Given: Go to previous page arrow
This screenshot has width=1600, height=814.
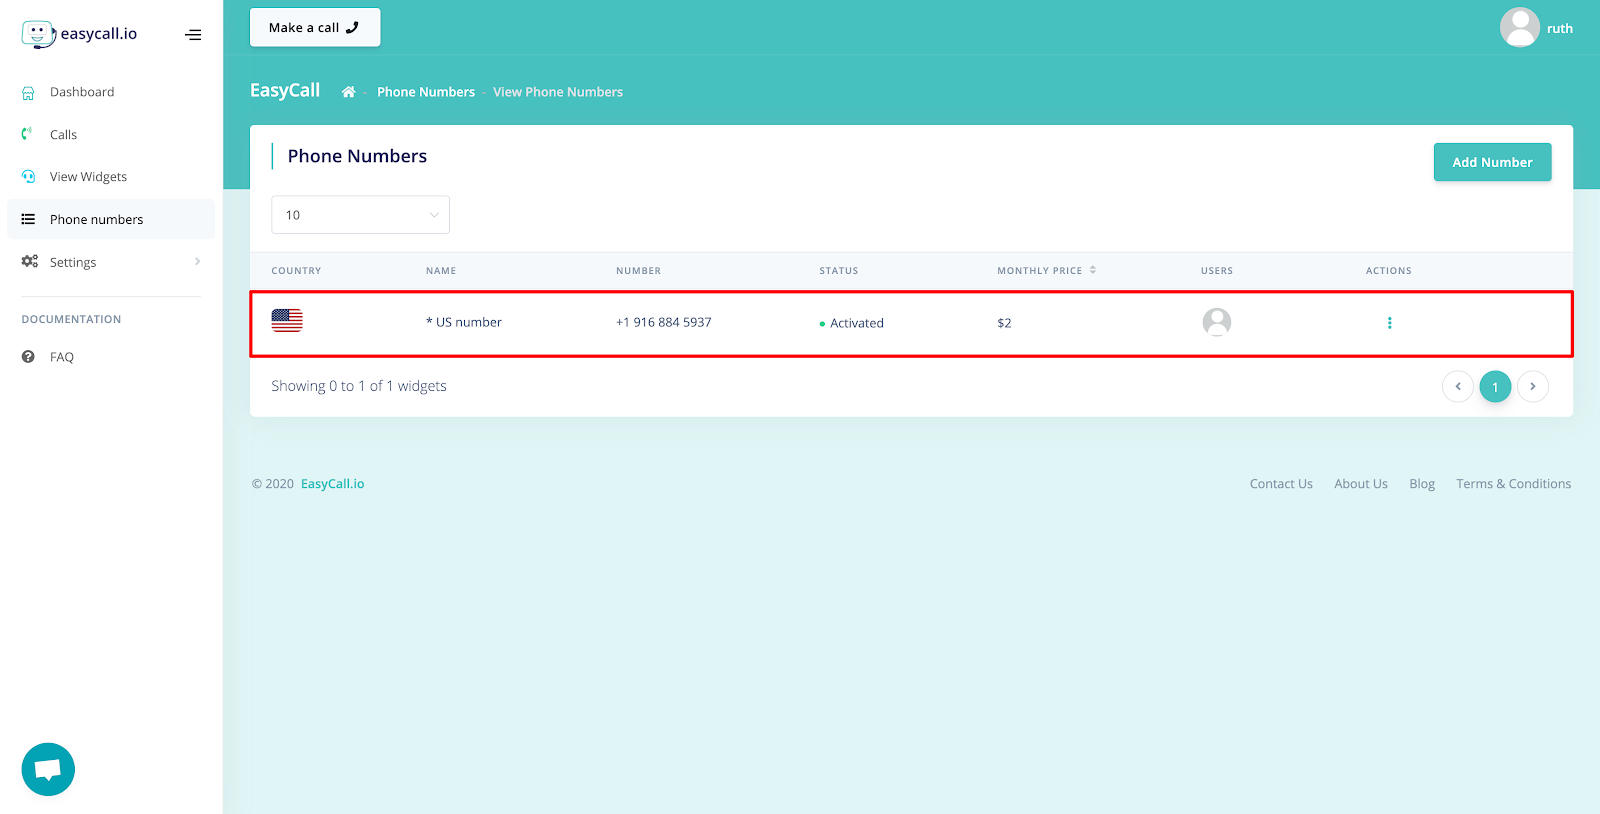Looking at the screenshot, I should point(1458,387).
